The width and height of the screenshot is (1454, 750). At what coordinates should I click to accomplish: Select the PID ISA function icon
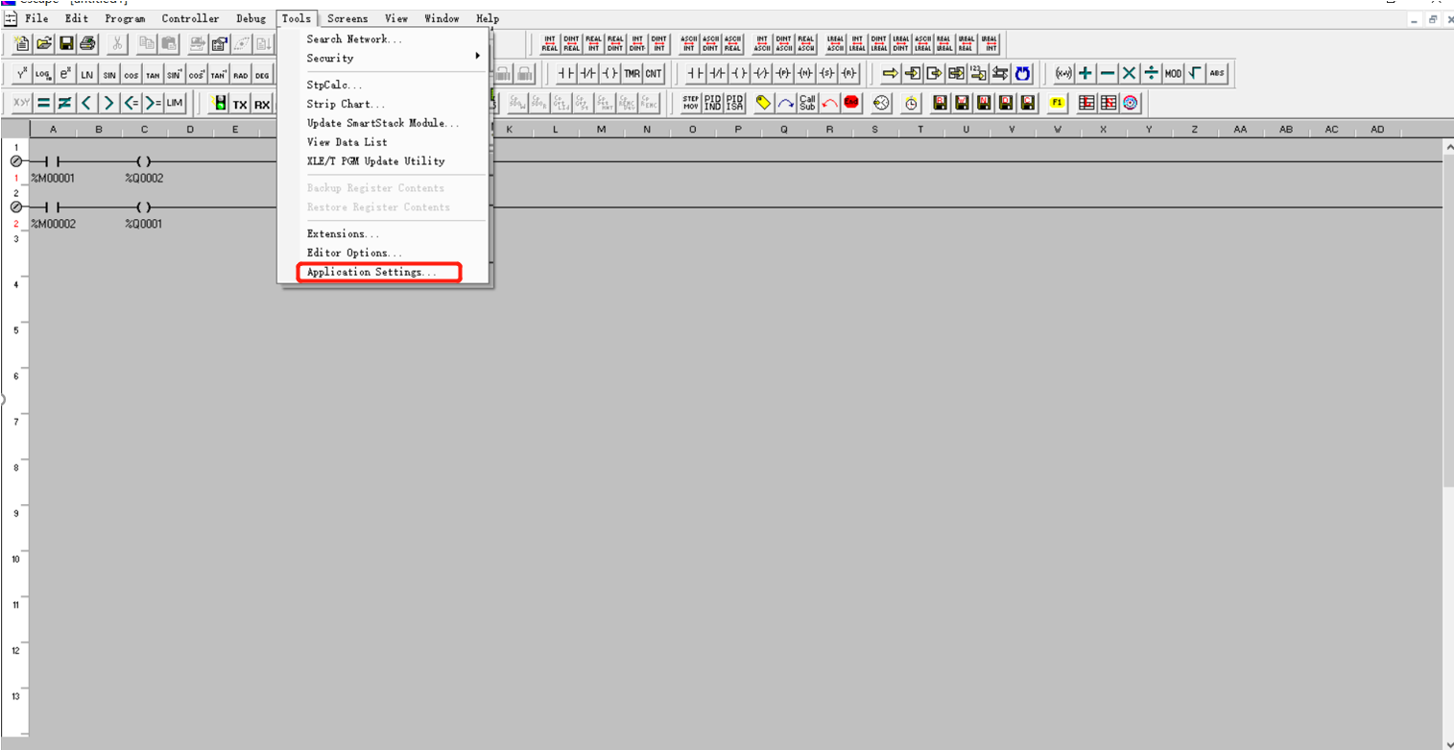(x=735, y=103)
